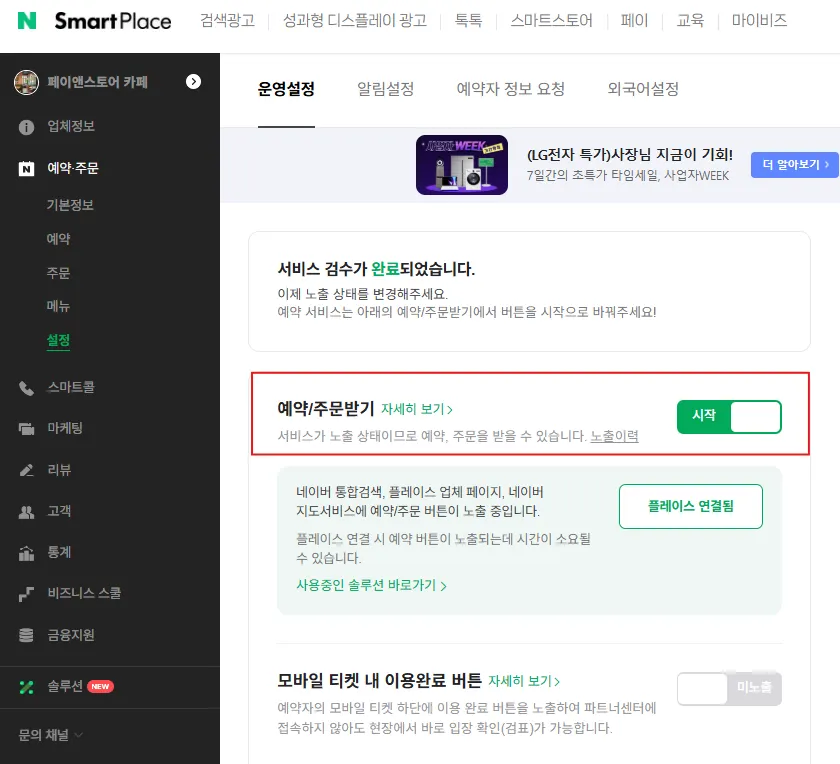Switch to the 예약자 정보 요청 tab

[x=511, y=89]
